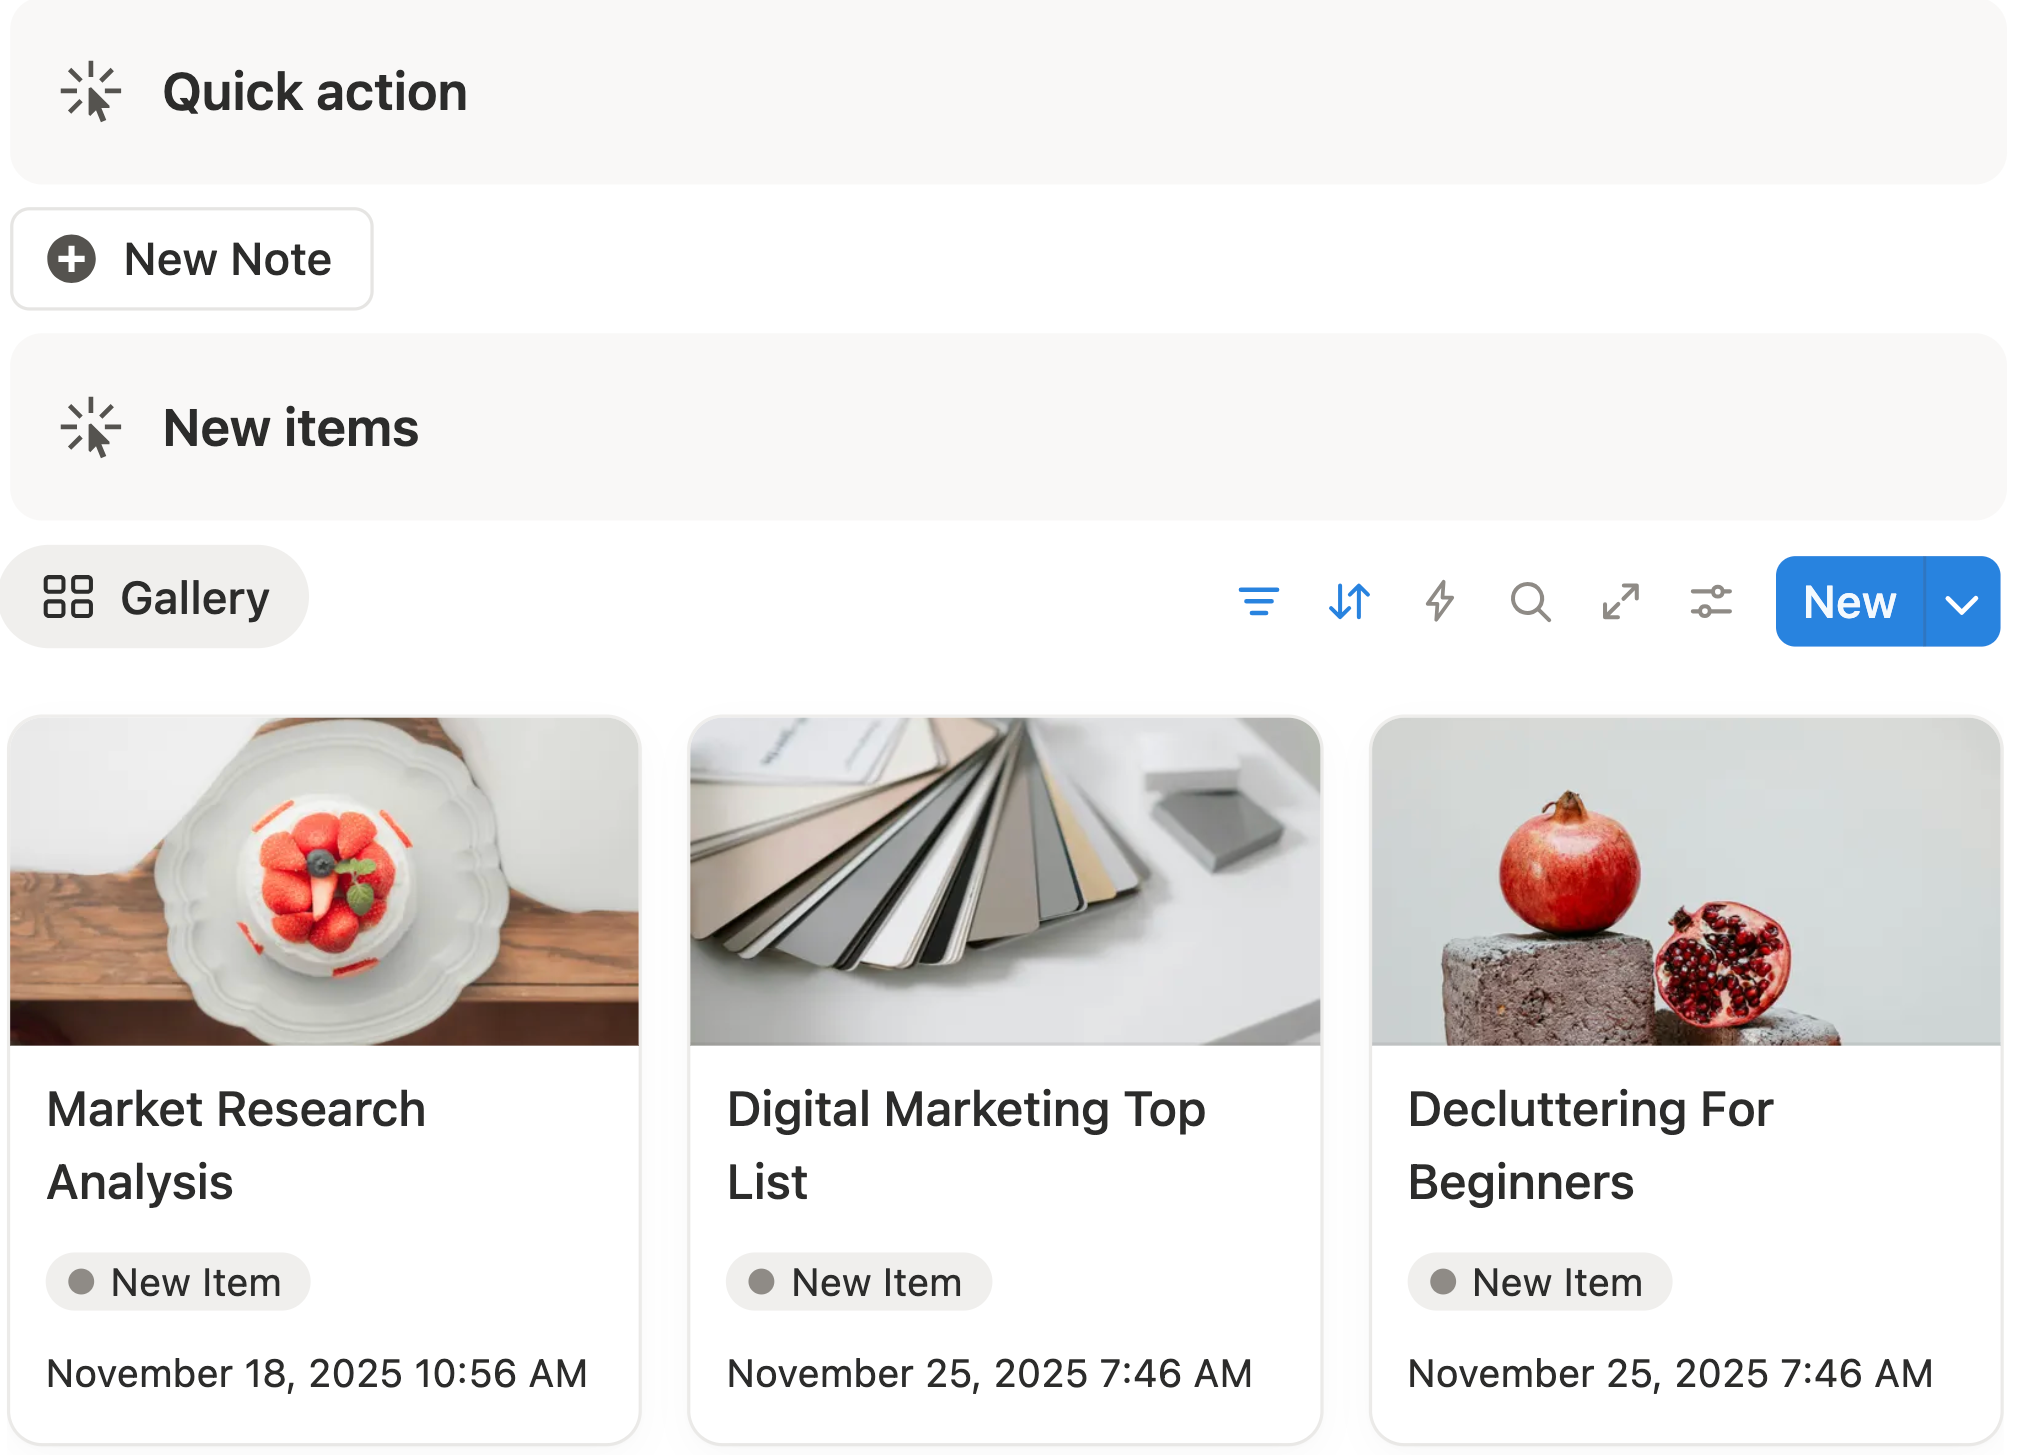2018x1455 pixels.
Task: Open view settings via the sliders icon
Action: pyautogui.click(x=1711, y=601)
